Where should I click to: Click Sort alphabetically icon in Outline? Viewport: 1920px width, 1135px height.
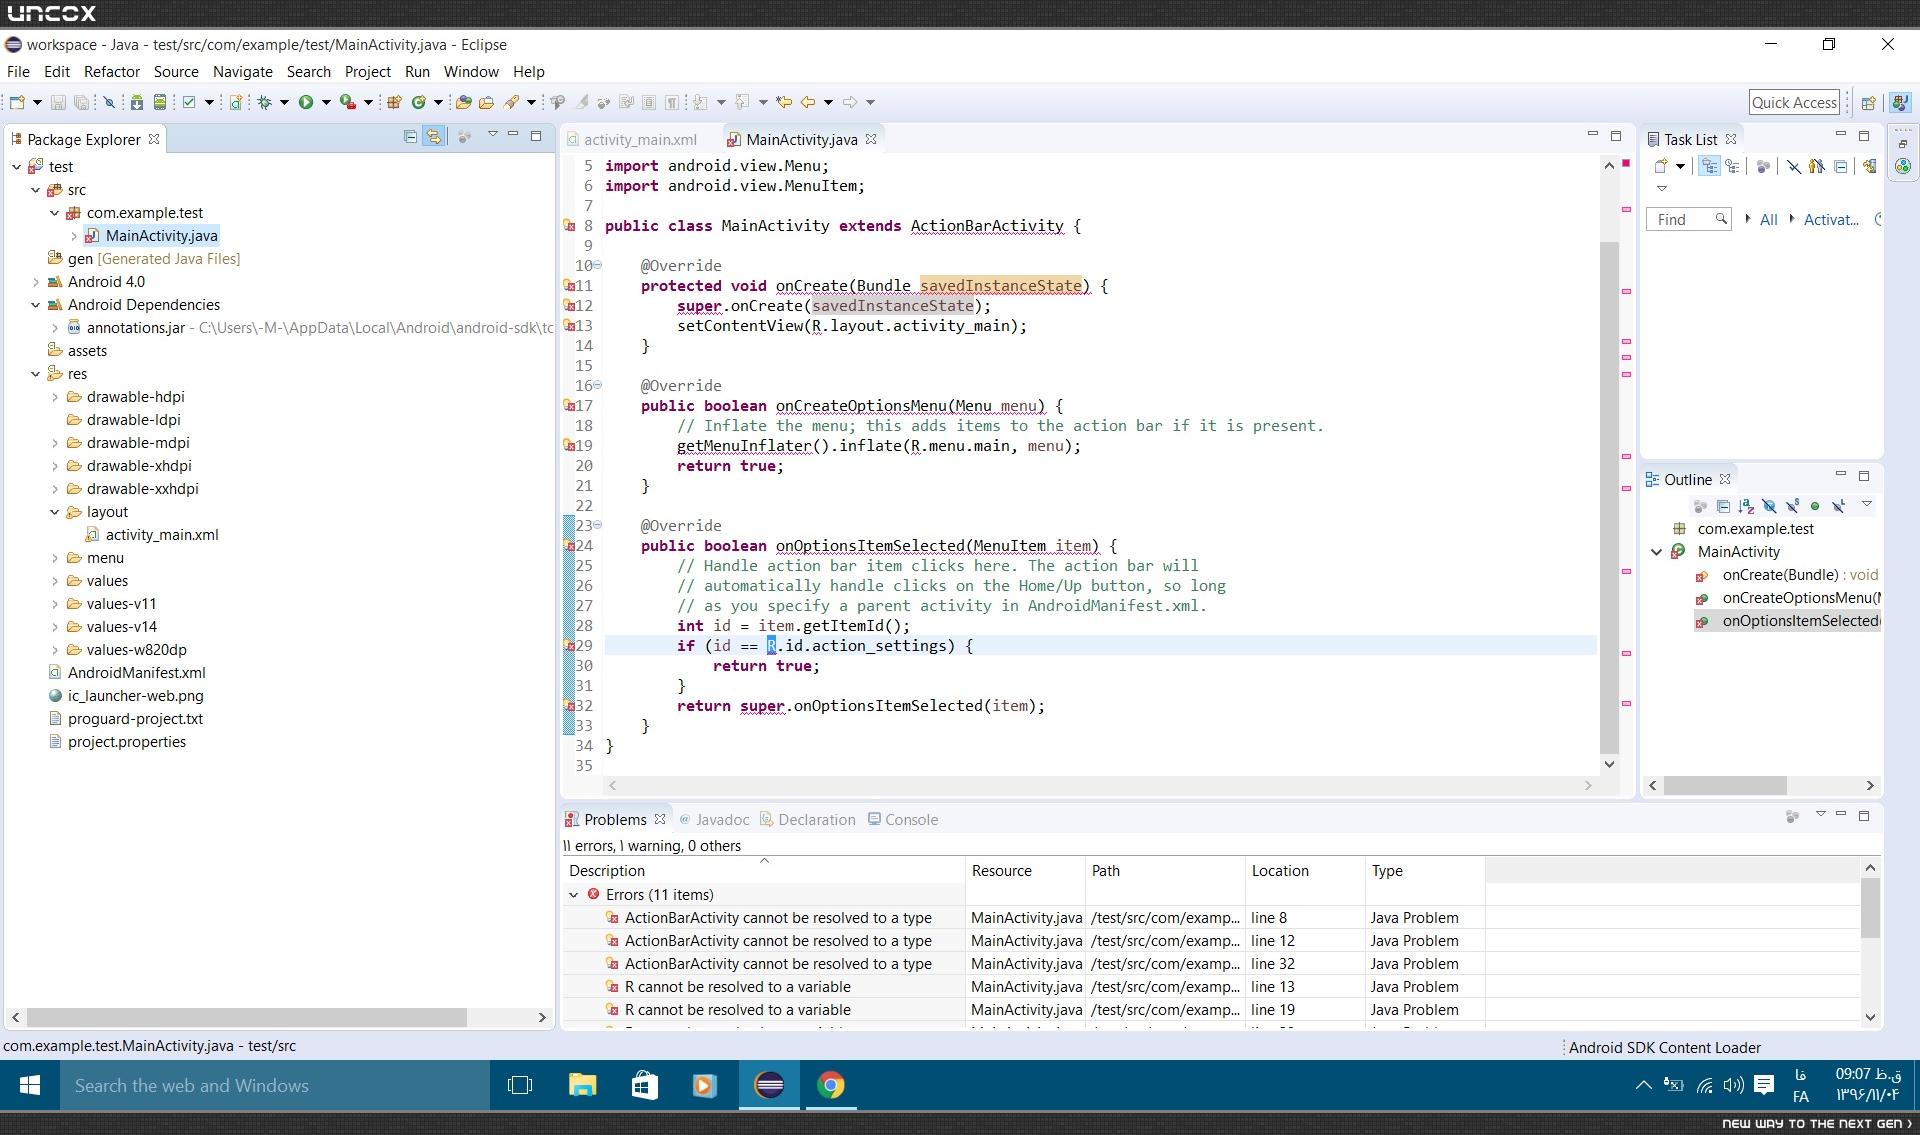pyautogui.click(x=1746, y=506)
